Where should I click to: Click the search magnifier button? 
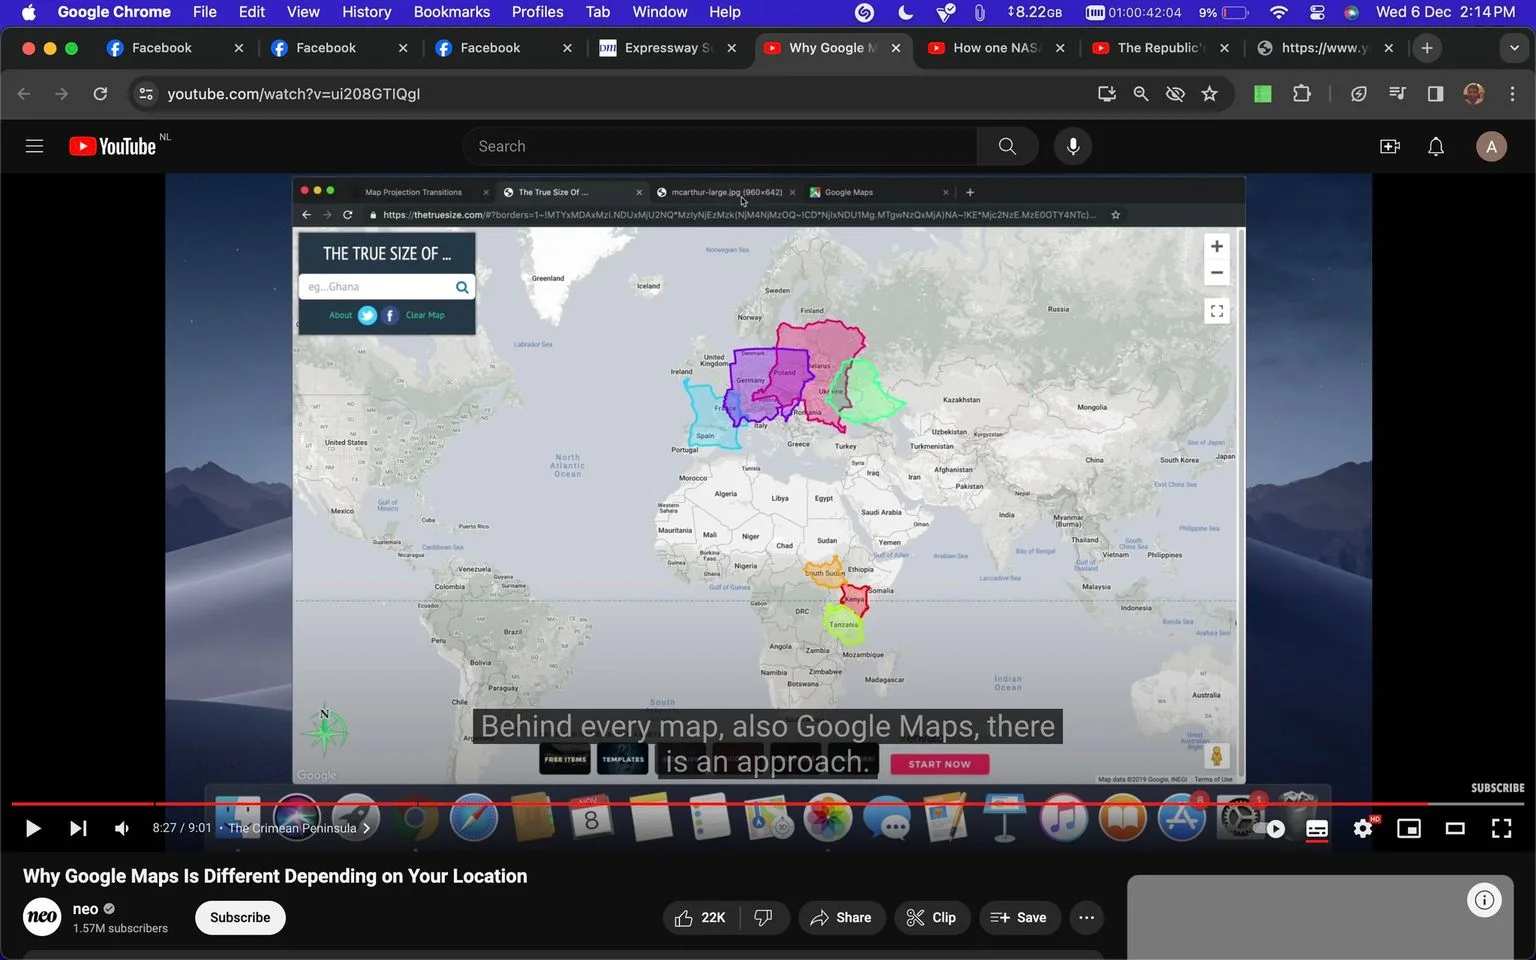[x=1007, y=146]
